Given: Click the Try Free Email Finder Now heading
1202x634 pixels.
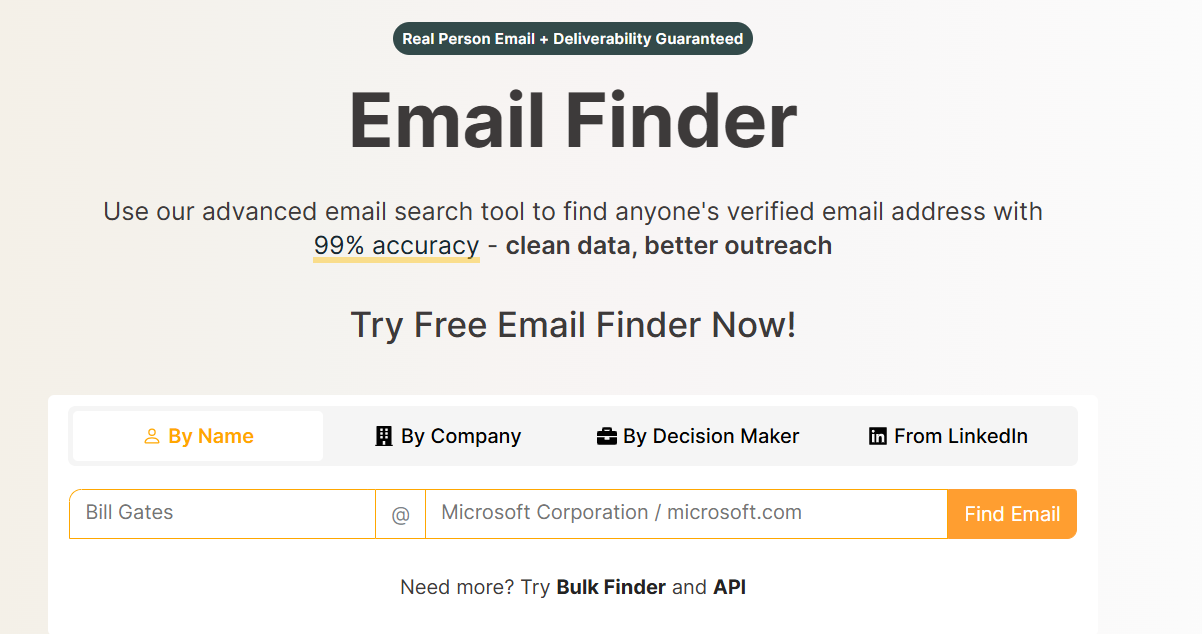Looking at the screenshot, I should coord(572,325).
